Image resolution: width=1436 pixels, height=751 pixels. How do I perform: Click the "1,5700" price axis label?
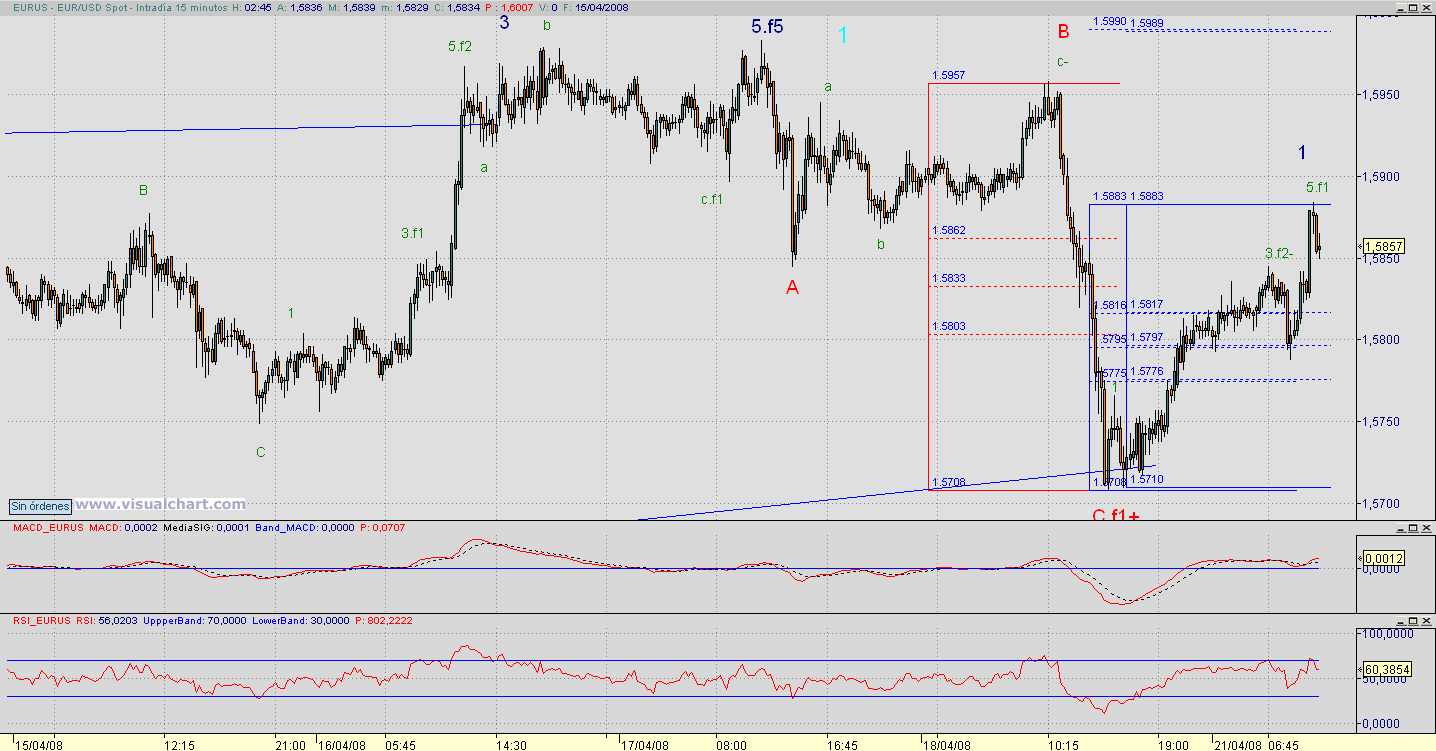(x=1382, y=504)
